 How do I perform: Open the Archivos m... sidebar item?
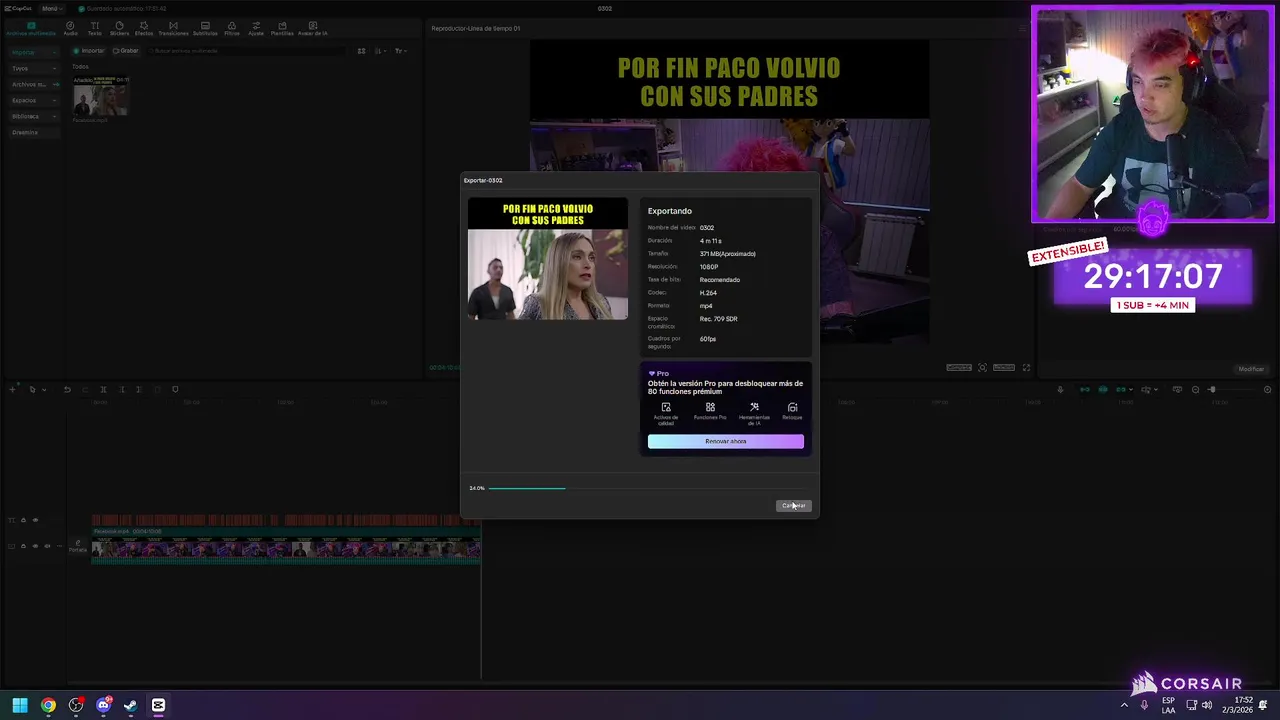tap(32, 84)
